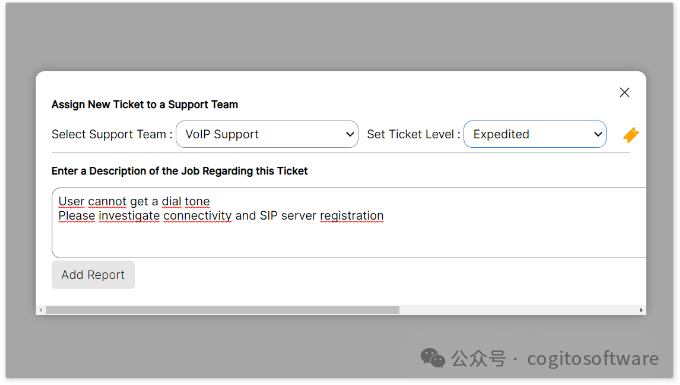
Task: Focus the job description text area
Action: click(x=349, y=222)
